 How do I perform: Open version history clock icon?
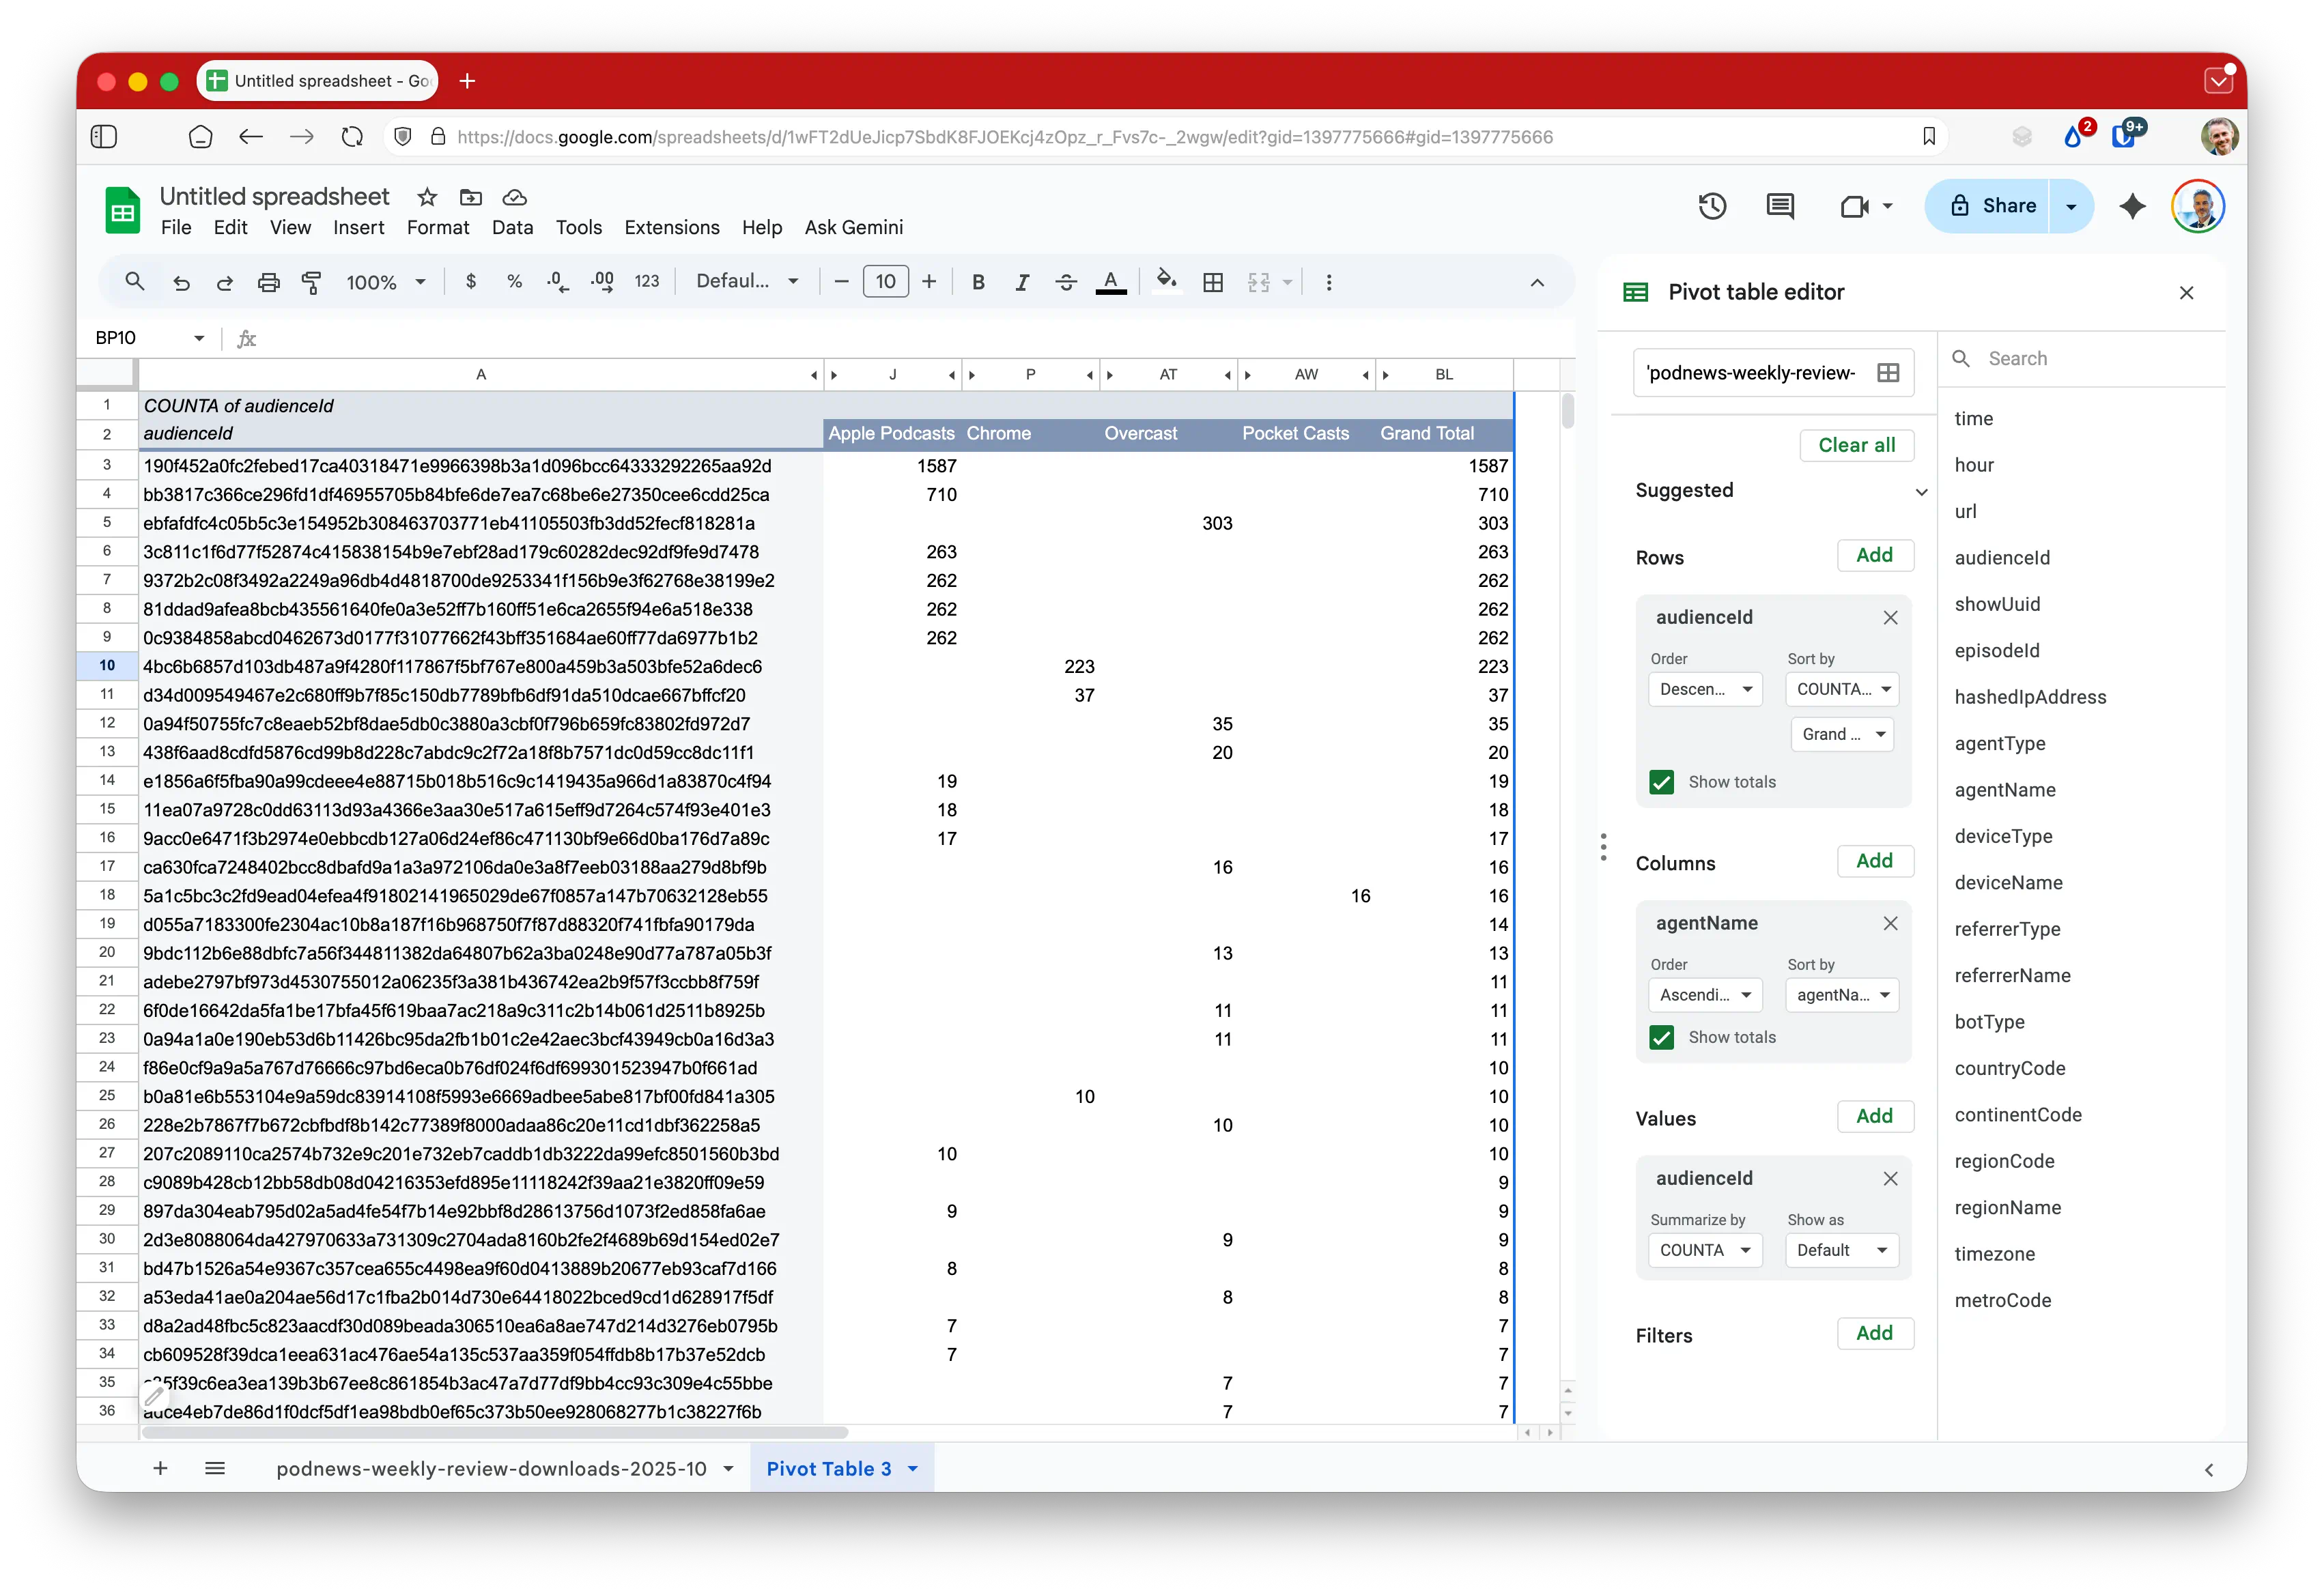[1712, 206]
